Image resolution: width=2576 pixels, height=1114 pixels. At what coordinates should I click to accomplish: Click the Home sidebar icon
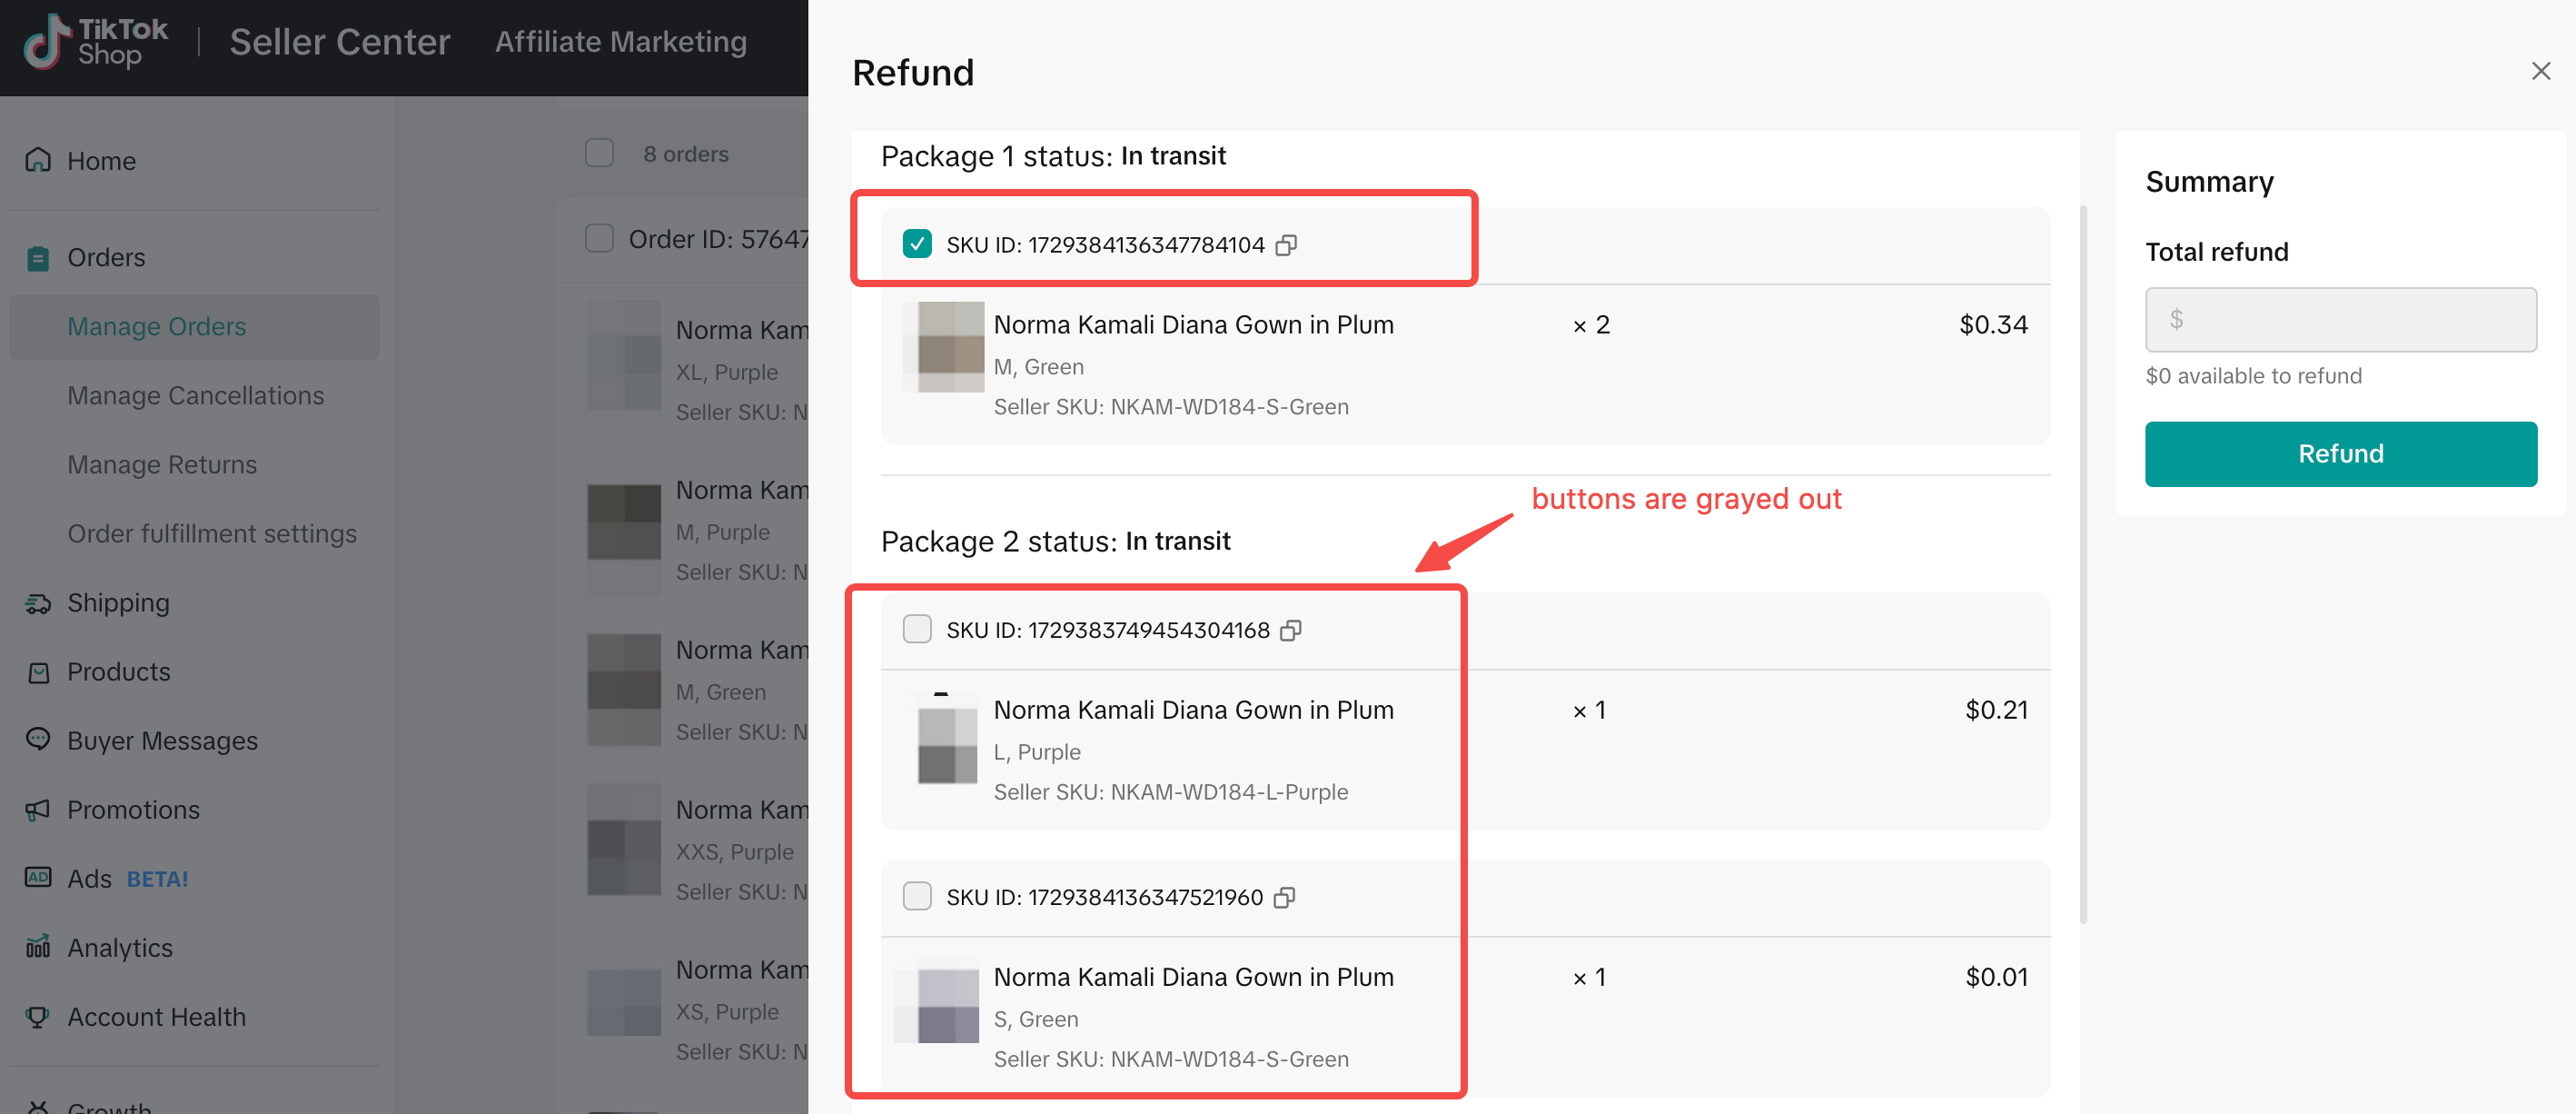(x=38, y=160)
